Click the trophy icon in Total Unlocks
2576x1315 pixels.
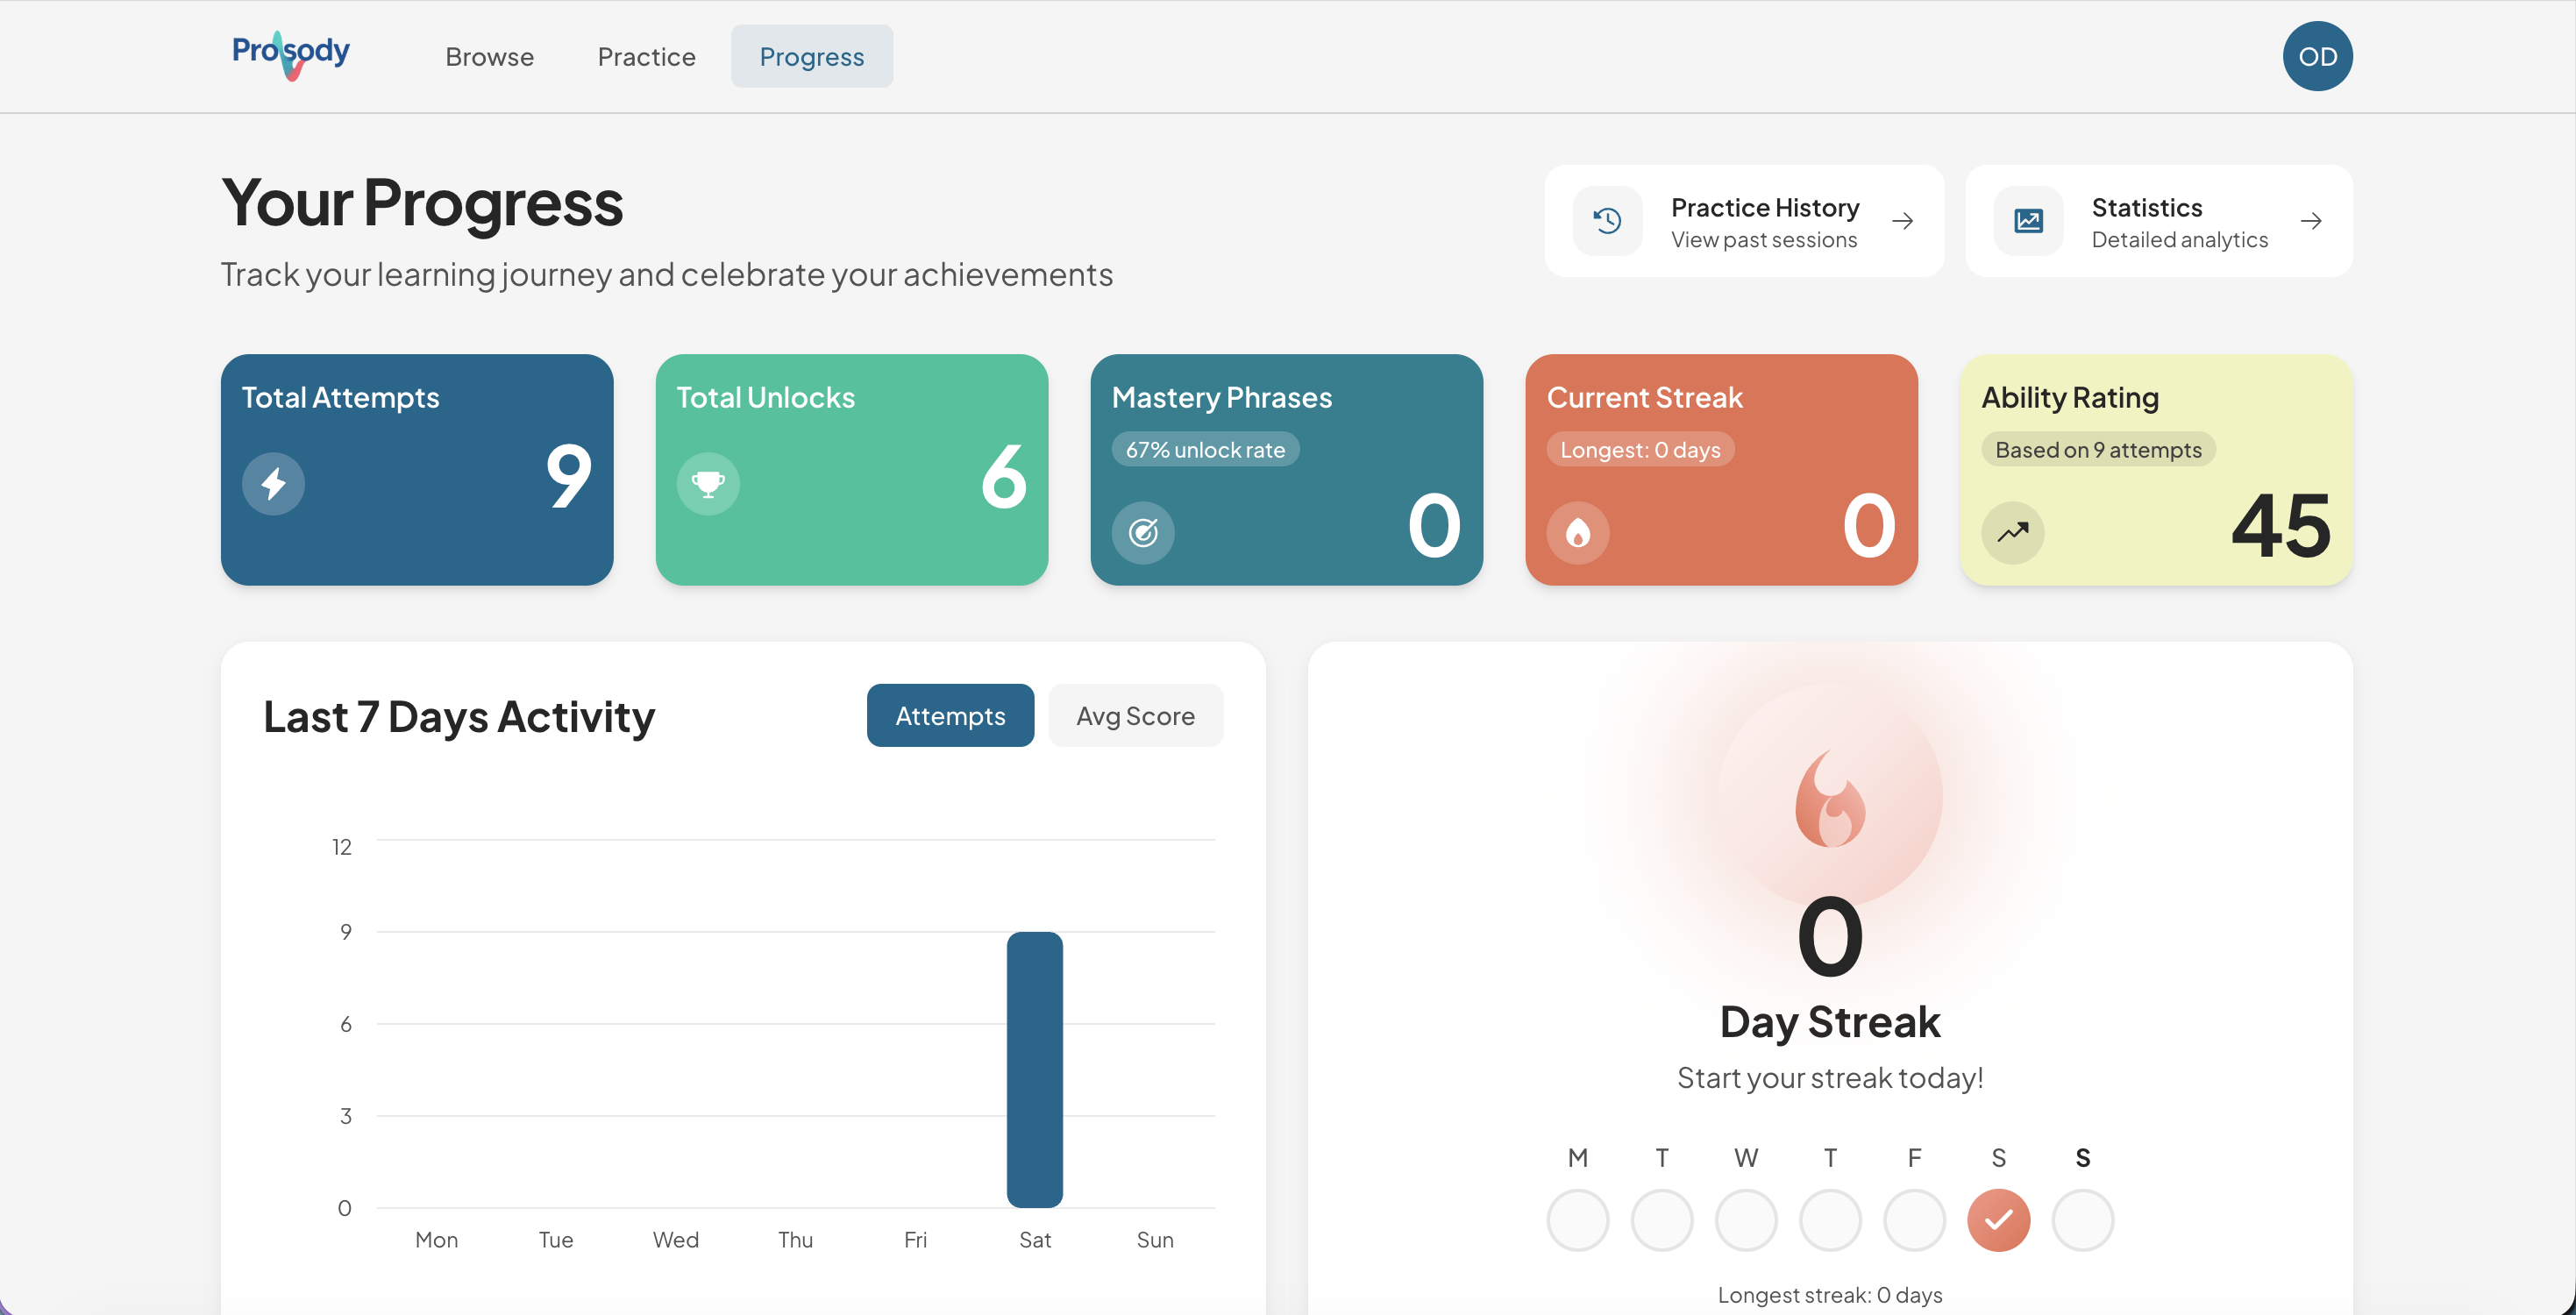[x=708, y=484]
